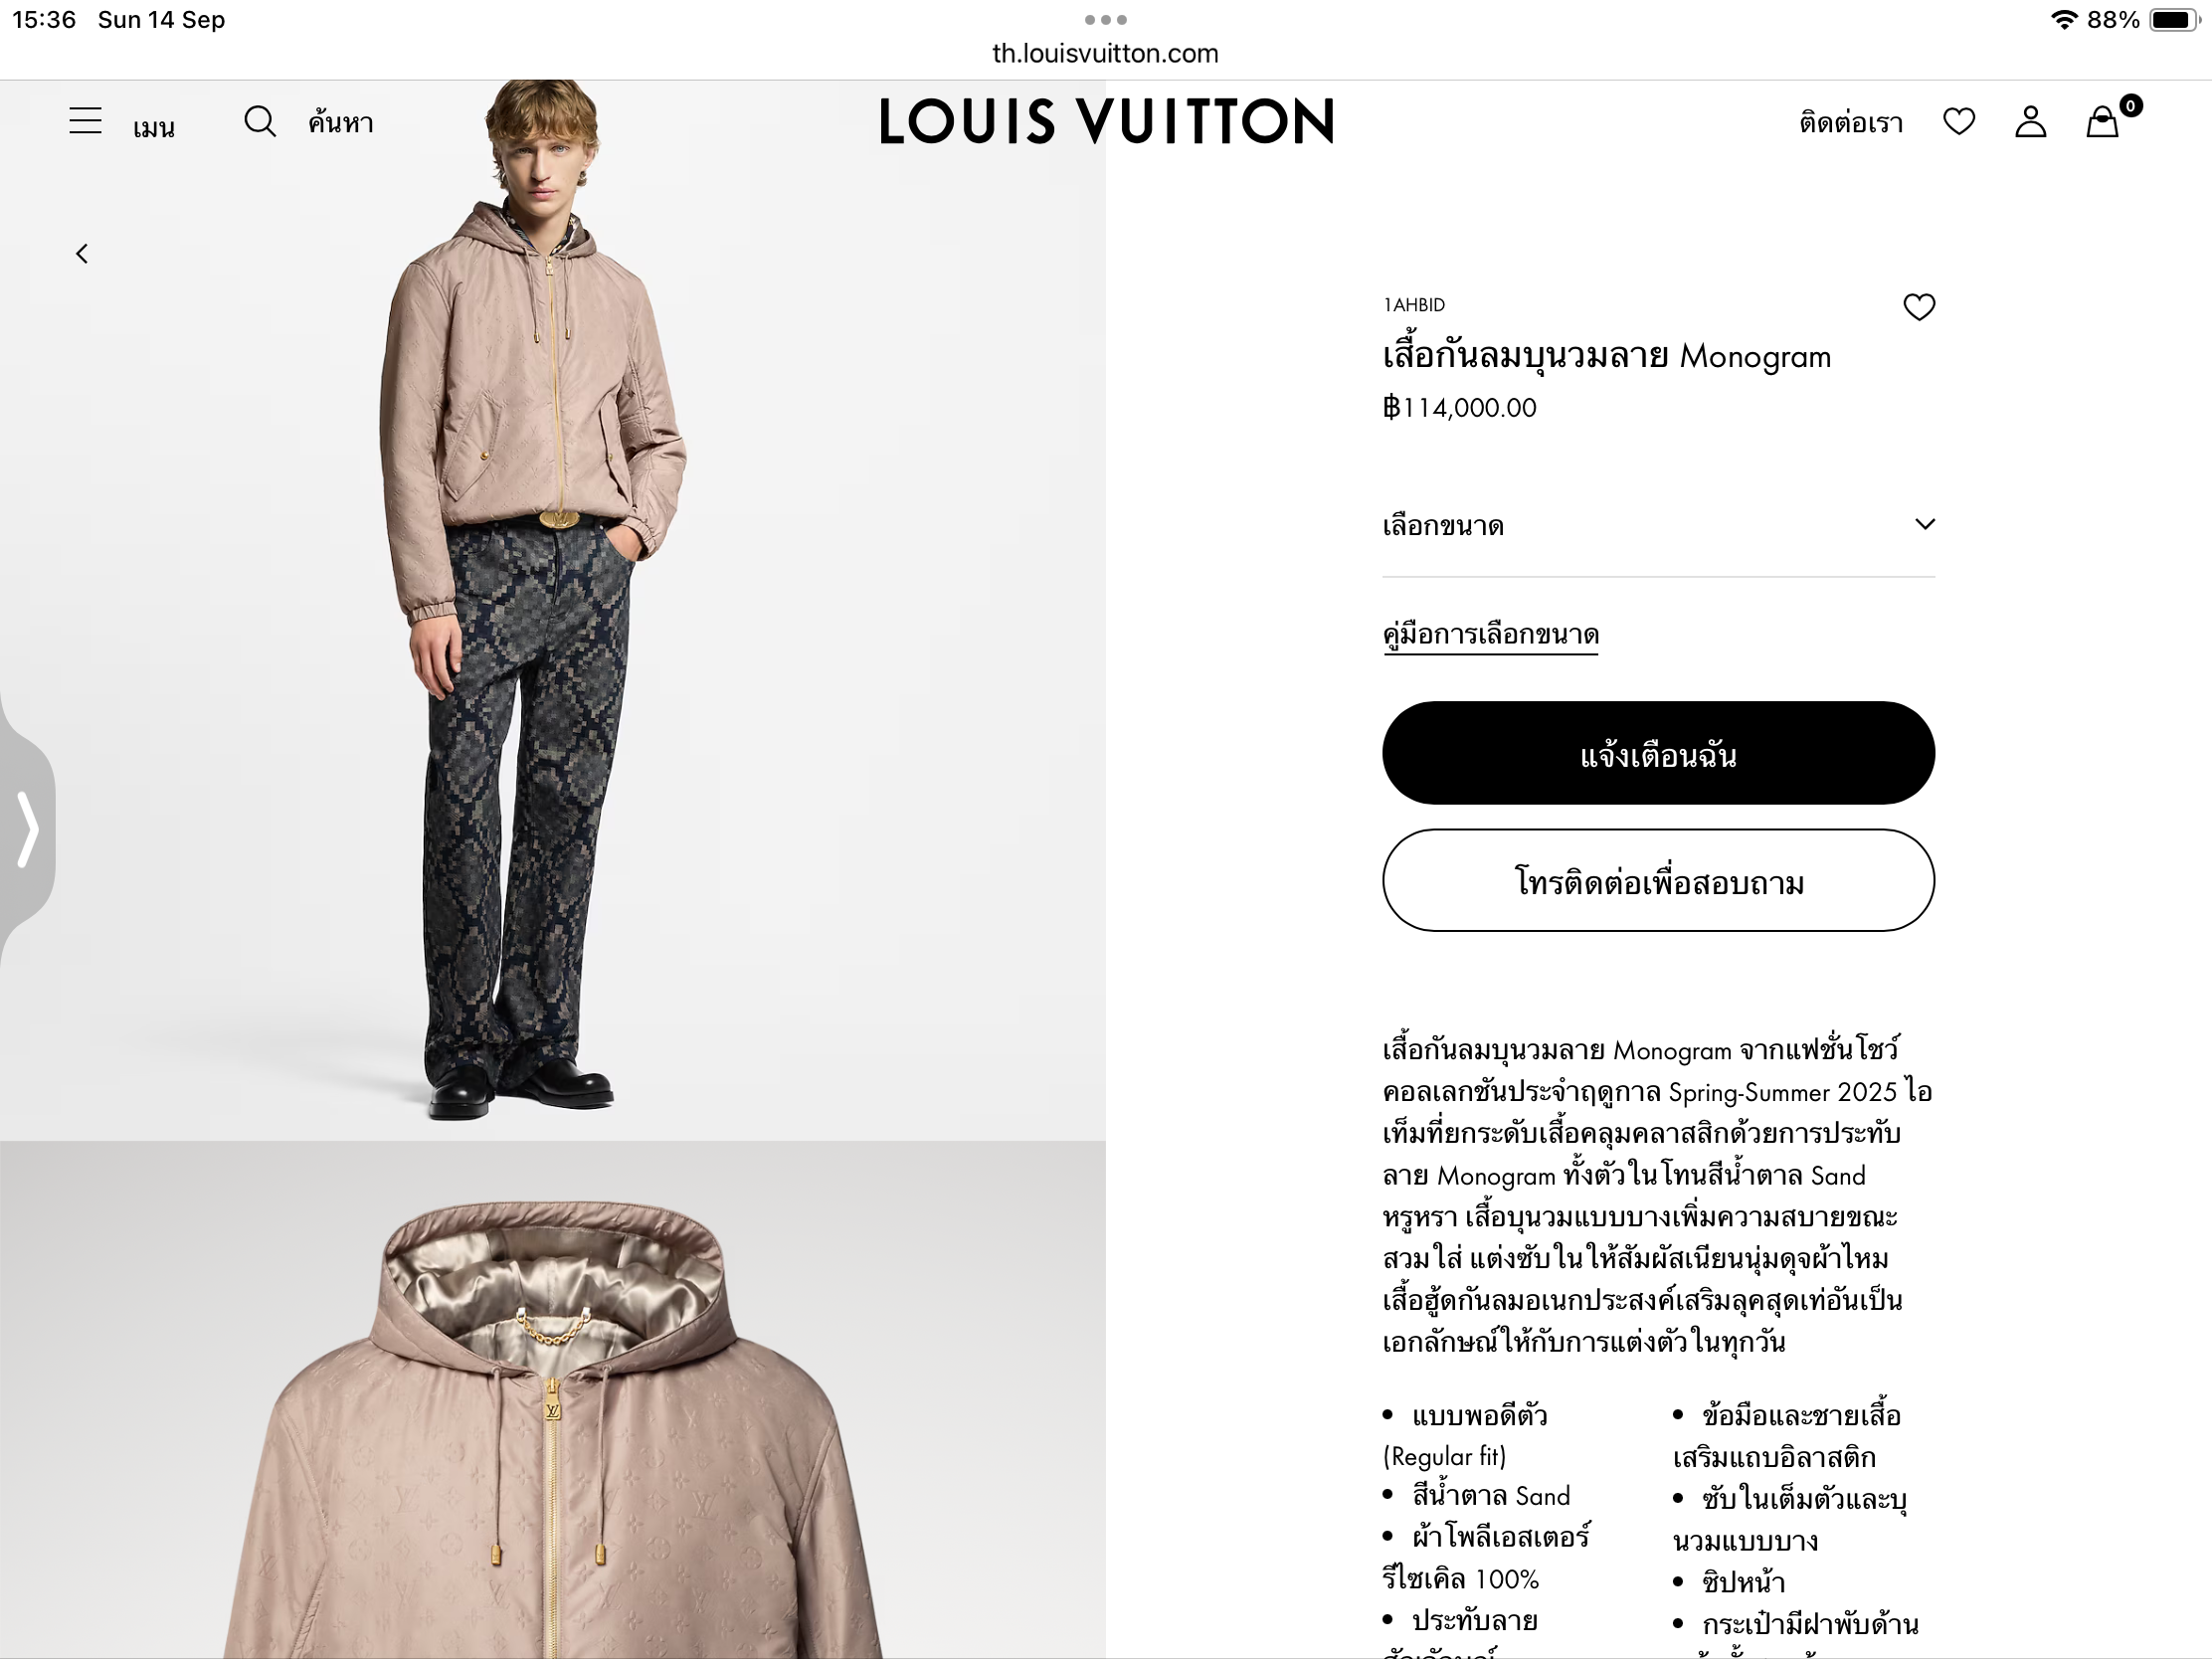This screenshot has width=2212, height=1659.
Task: Open the คู่มือการเลือกขนาด size guide link
Action: point(1491,635)
